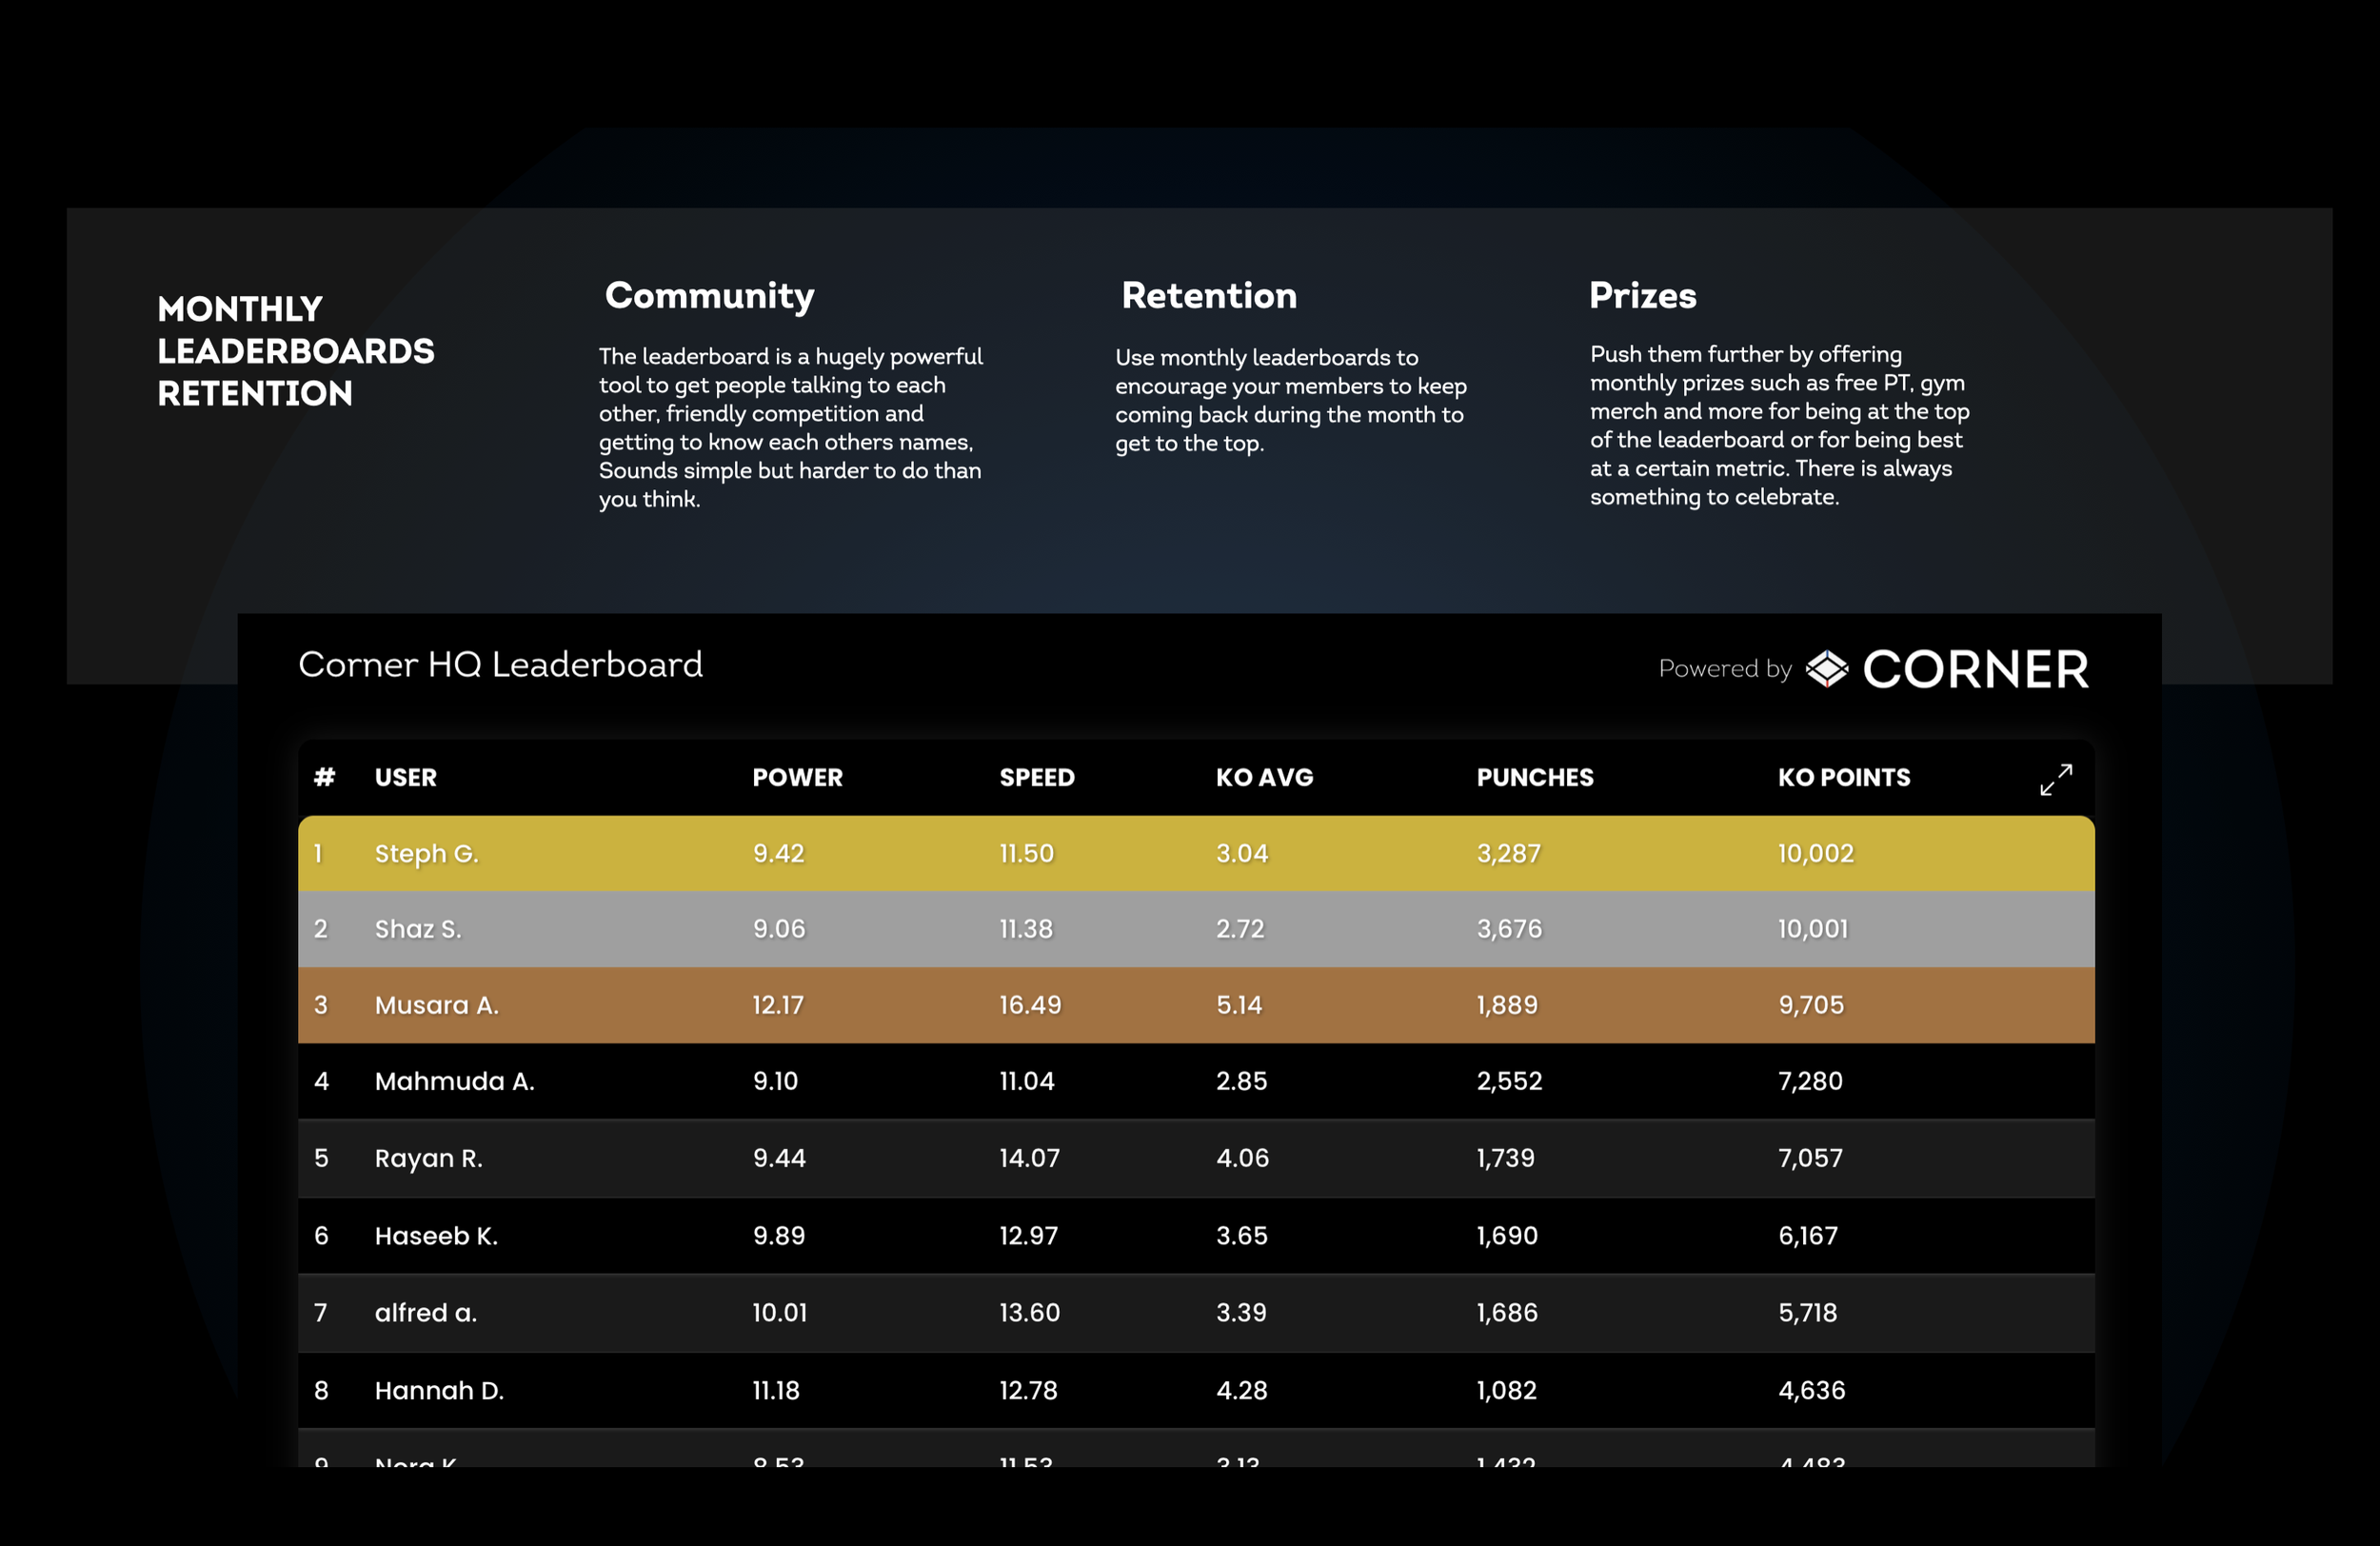2380x1546 pixels.
Task: Click punches value 1,889
Action: click(x=1507, y=1005)
